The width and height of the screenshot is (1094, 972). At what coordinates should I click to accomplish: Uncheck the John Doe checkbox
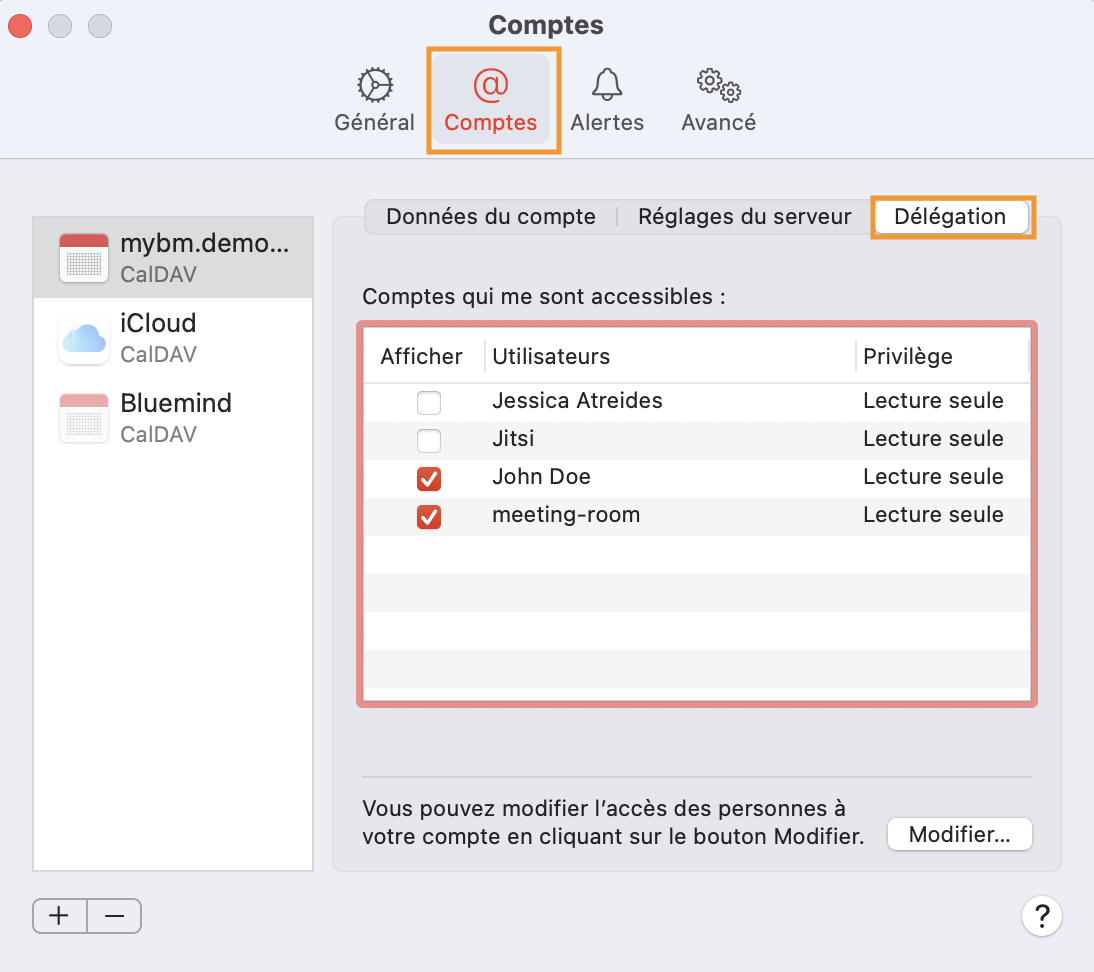pos(429,480)
